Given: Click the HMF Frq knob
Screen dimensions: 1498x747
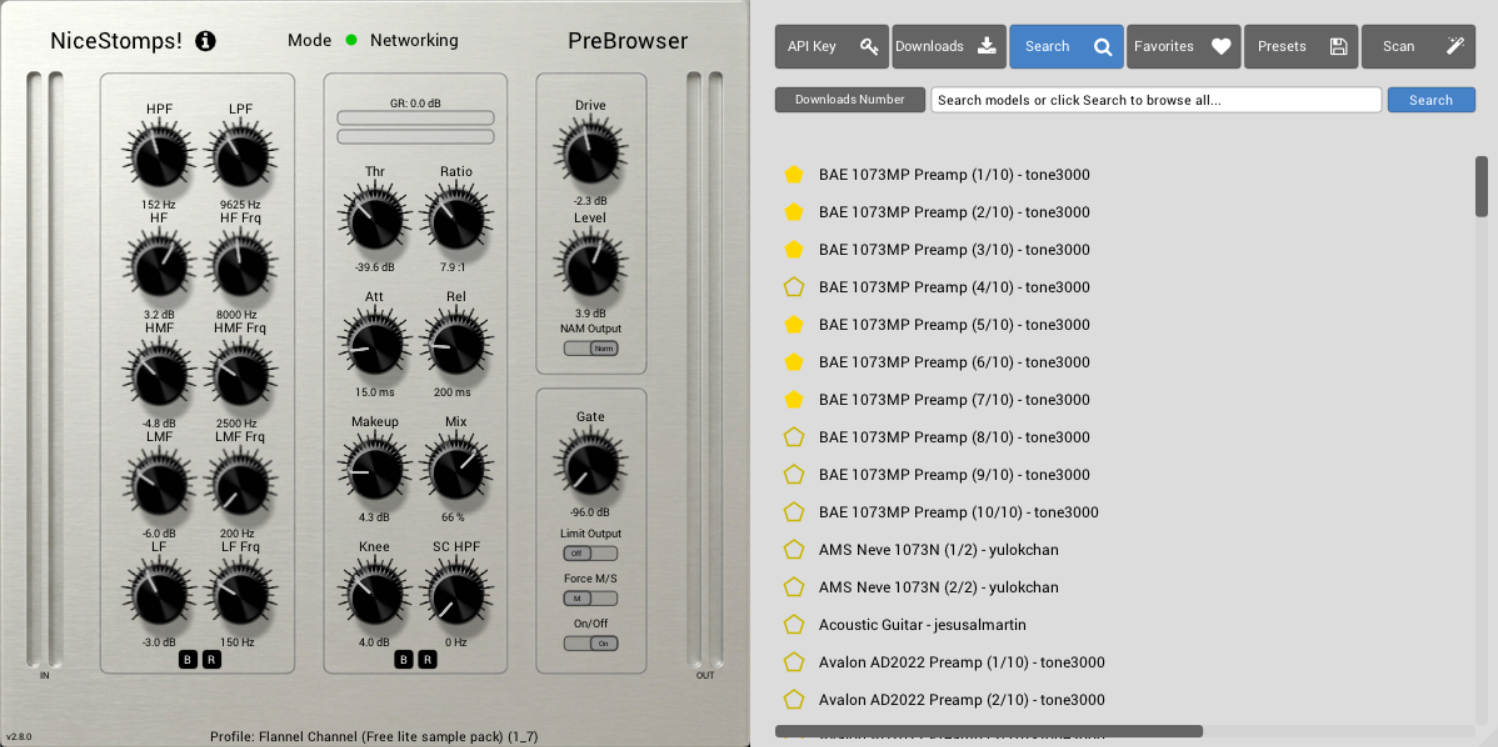Looking at the screenshot, I should pyautogui.click(x=242, y=375).
